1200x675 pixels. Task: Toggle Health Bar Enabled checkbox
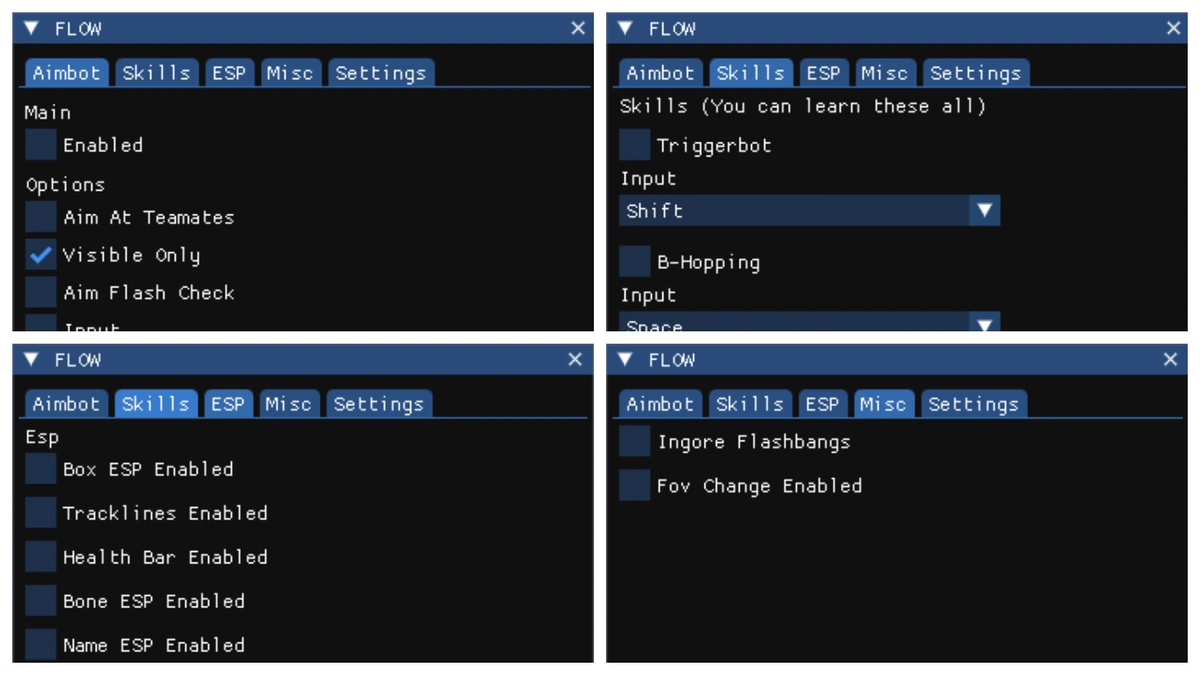pos(41,557)
